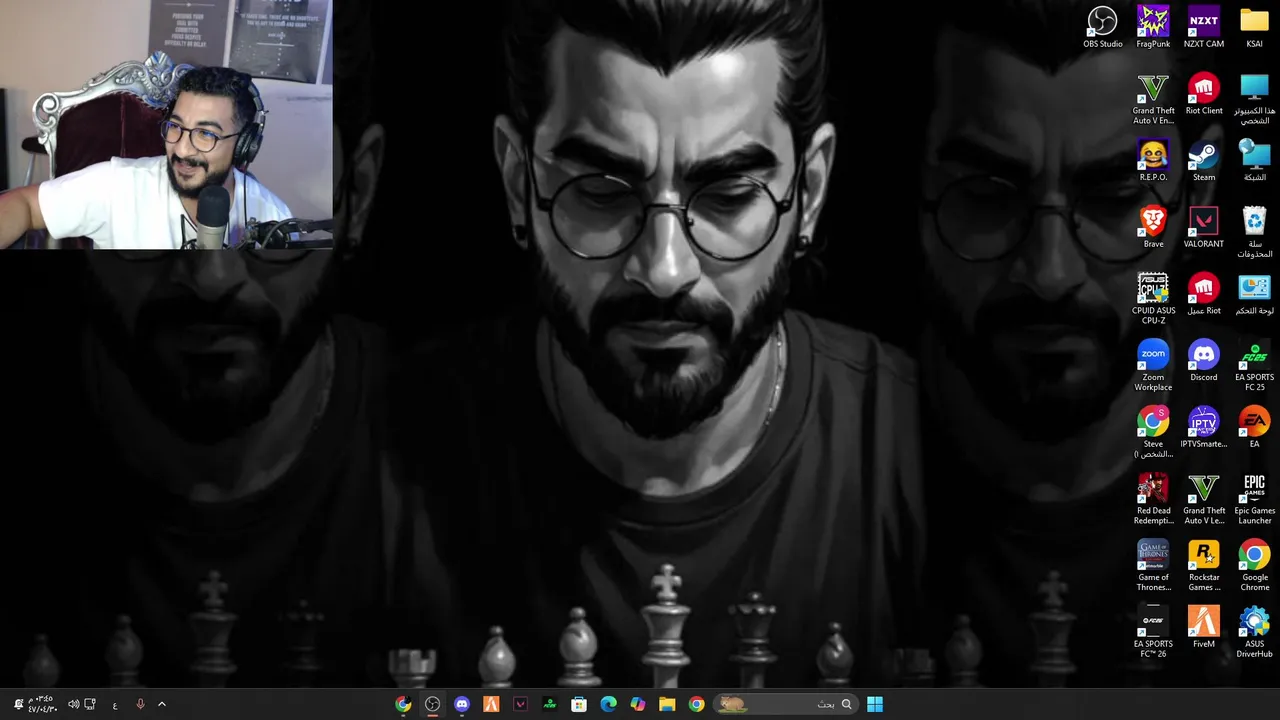
Task: Select the Red Dead Redempti... shortcut
Action: click(x=1153, y=499)
